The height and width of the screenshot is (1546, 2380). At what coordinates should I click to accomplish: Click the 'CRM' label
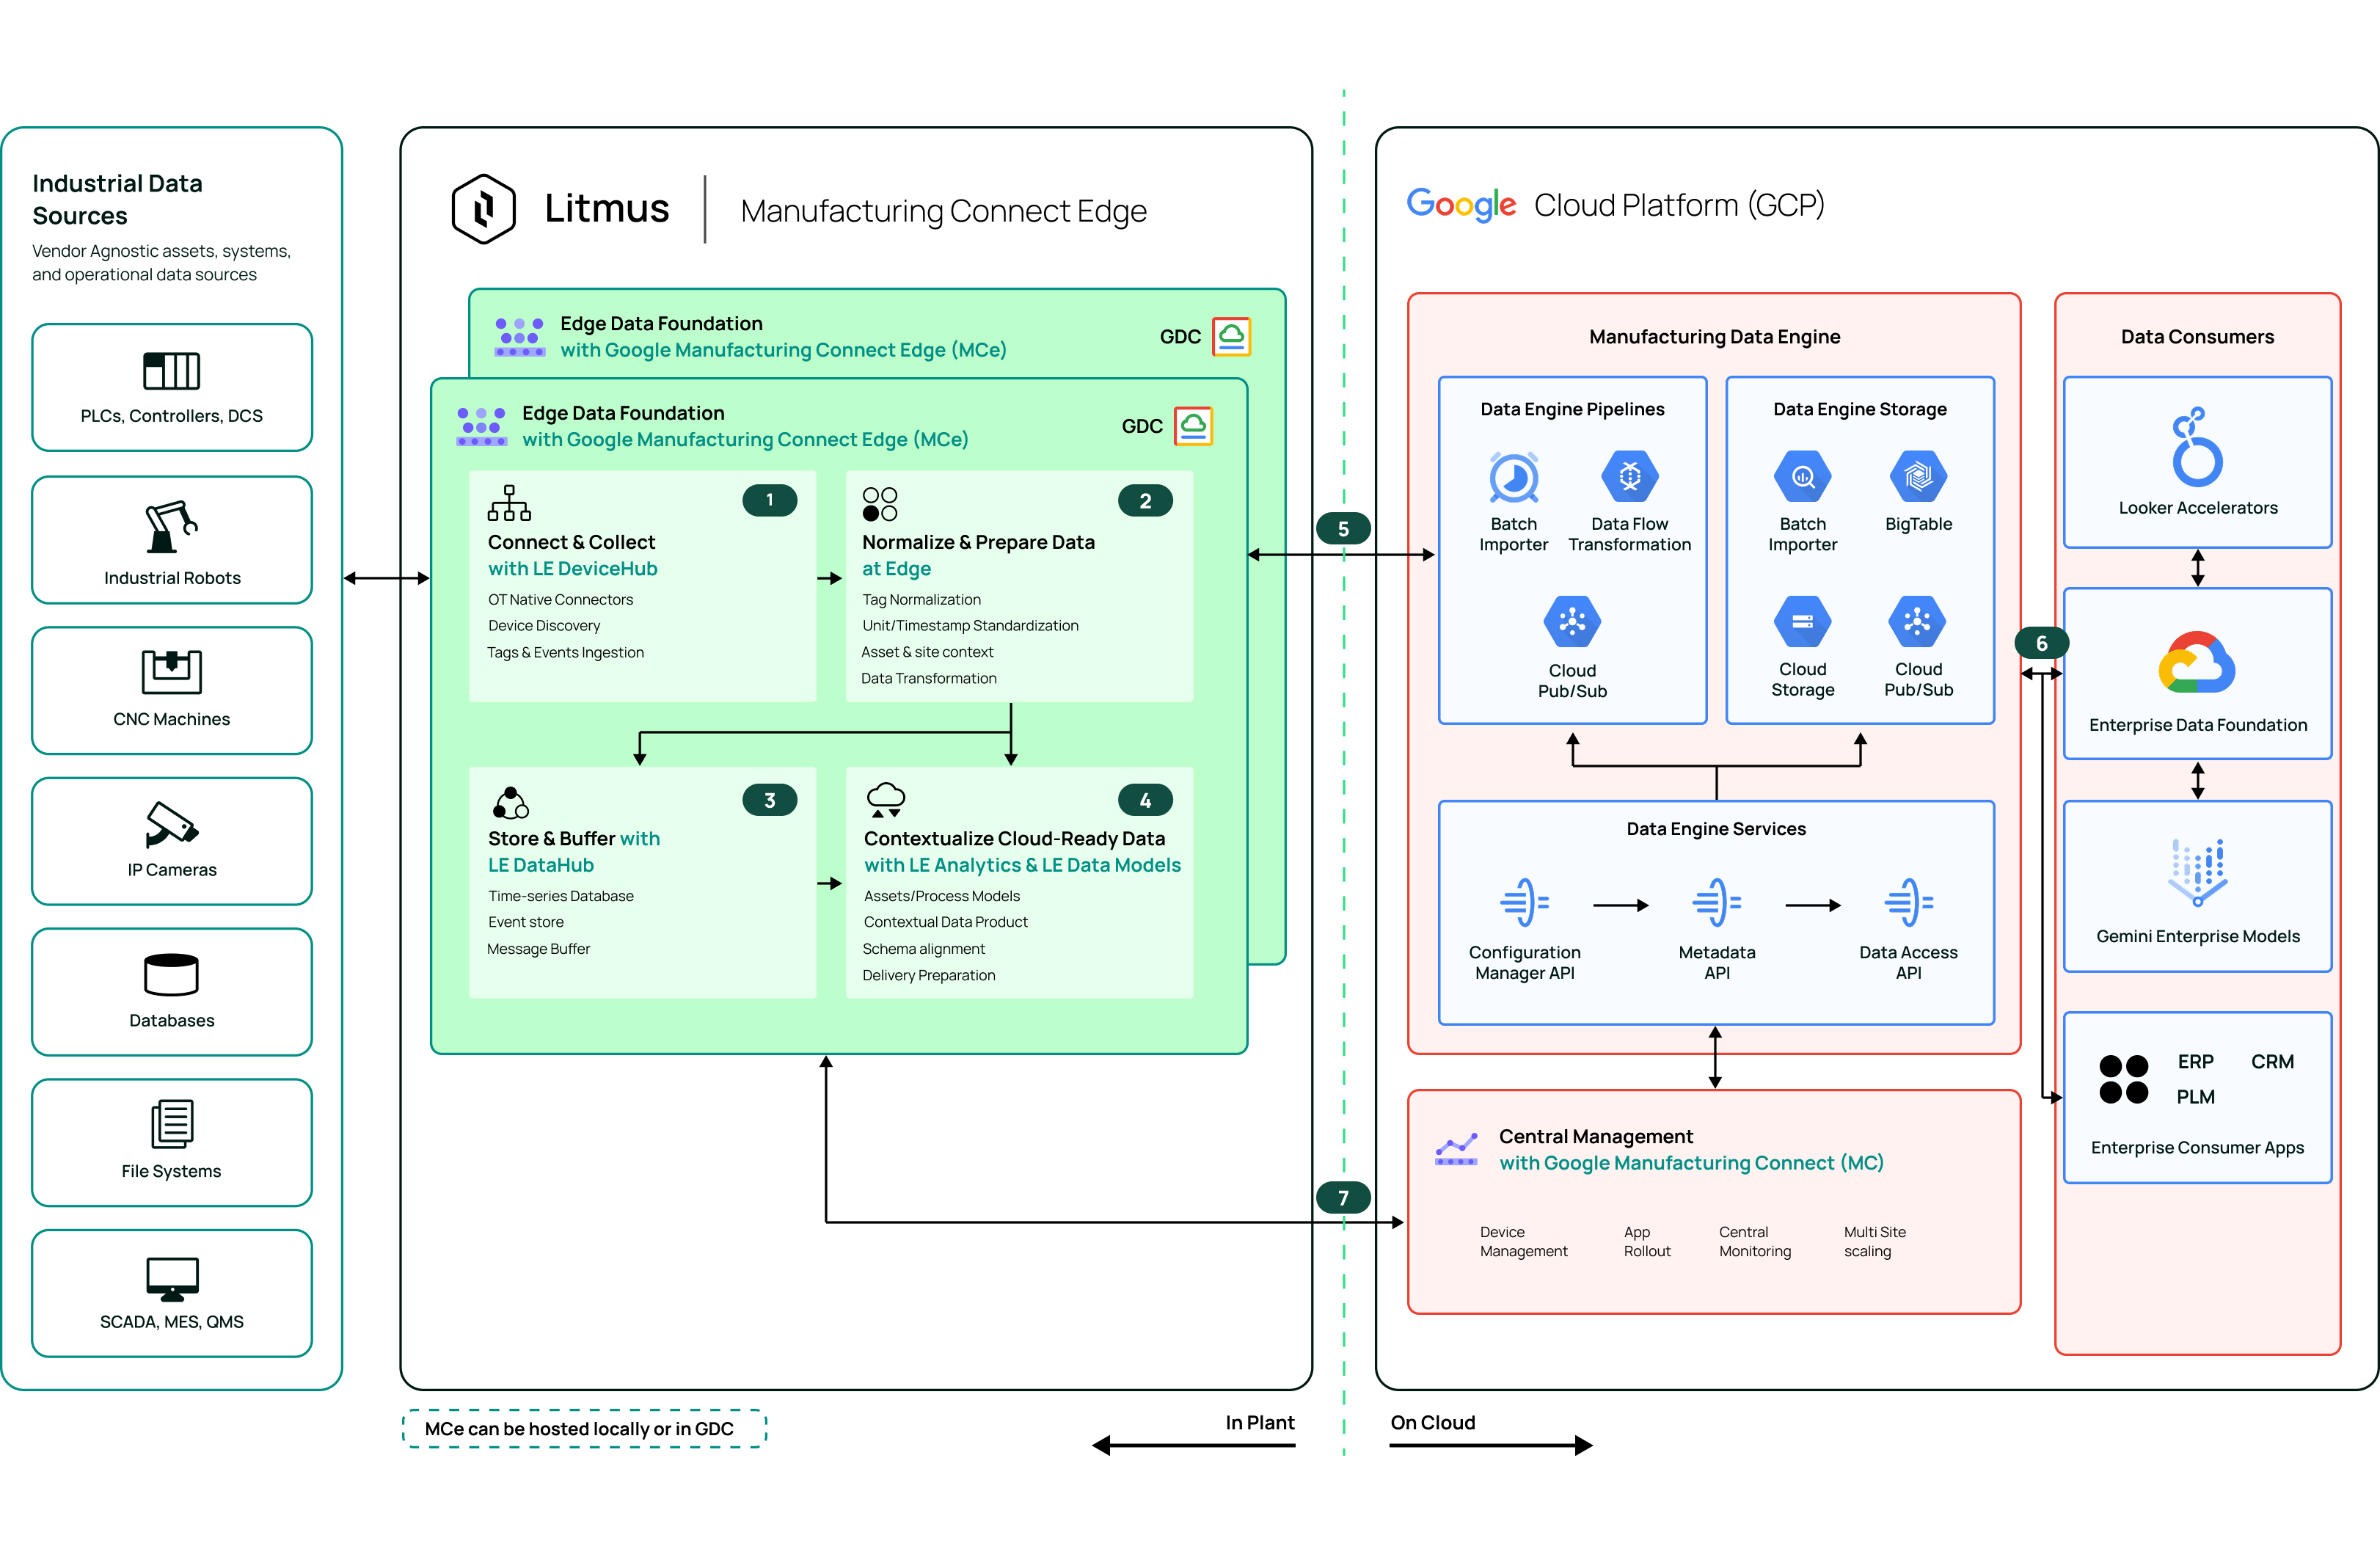(2272, 1061)
